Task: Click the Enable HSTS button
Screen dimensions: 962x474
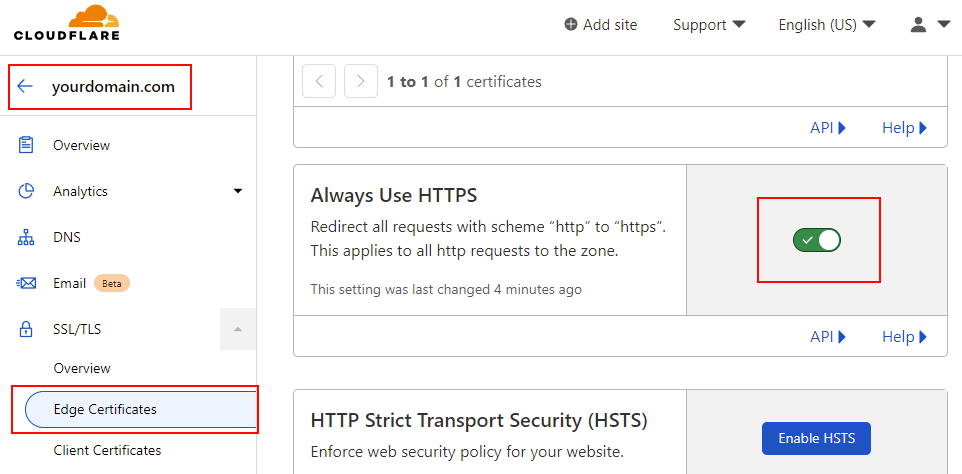Action: click(815, 439)
